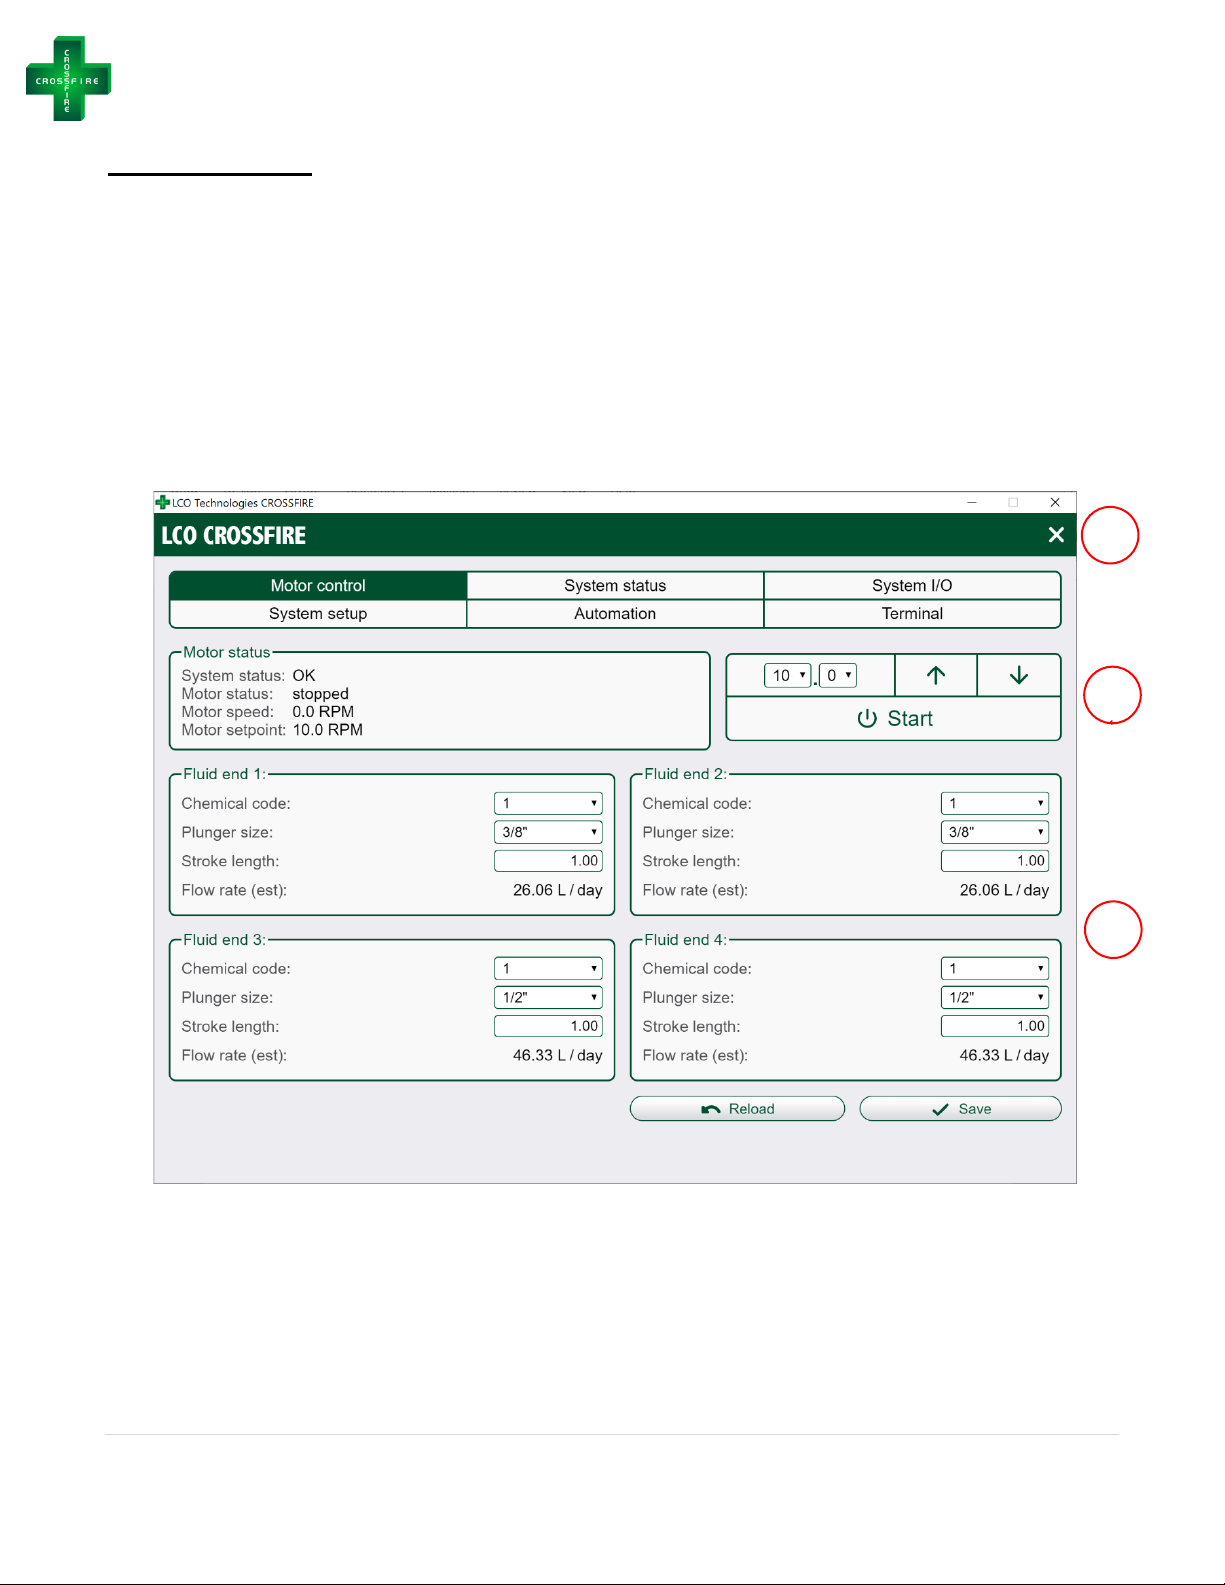Save the fluid end settings
The image size is (1225, 1585).
pyautogui.click(x=961, y=1109)
